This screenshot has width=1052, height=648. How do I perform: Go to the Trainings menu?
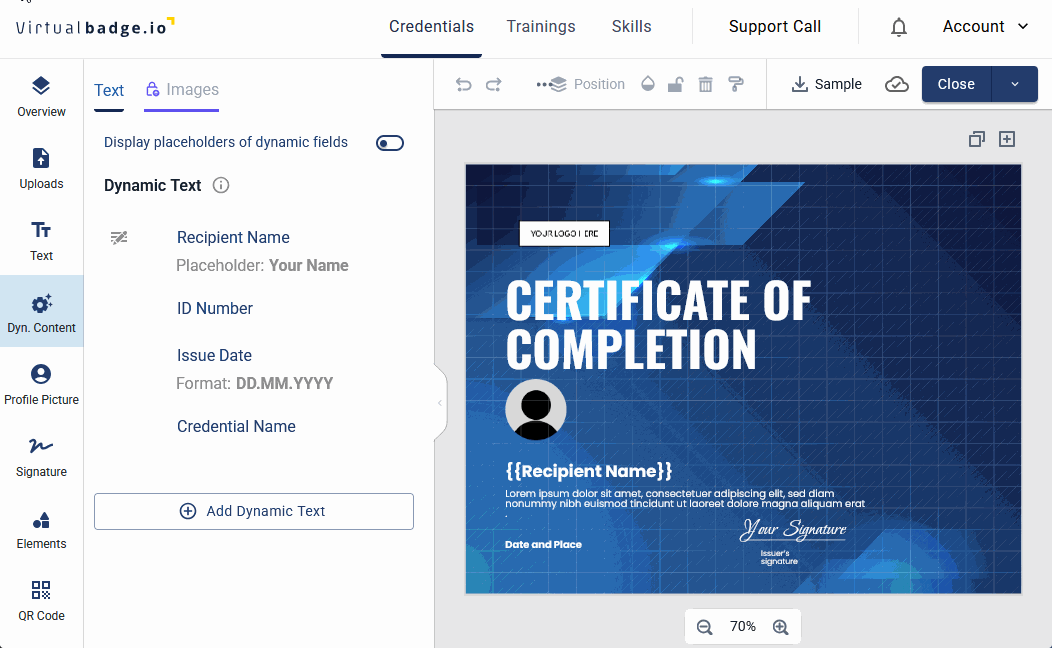click(541, 27)
